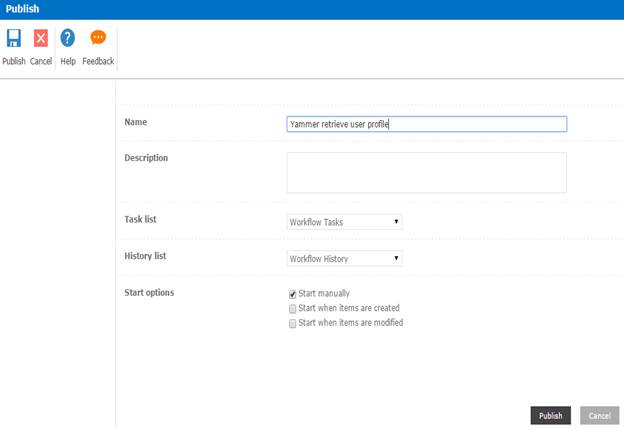Image resolution: width=624 pixels, height=429 pixels.
Task: Enable Start when items are created
Action: 292,309
